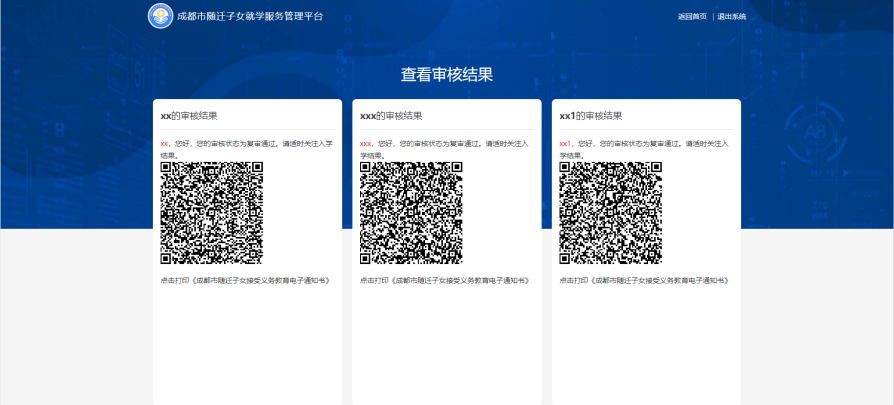Click the QR code in xx's card
The height and width of the screenshot is (405, 894).
click(212, 213)
